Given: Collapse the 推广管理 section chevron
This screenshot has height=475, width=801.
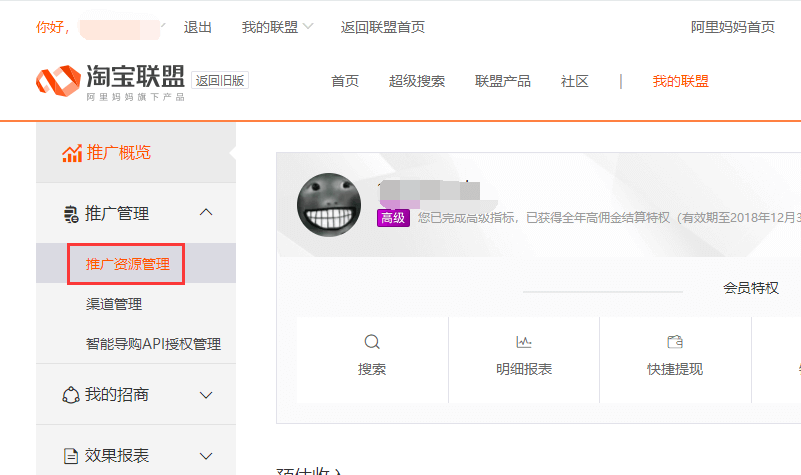Looking at the screenshot, I should [206, 213].
